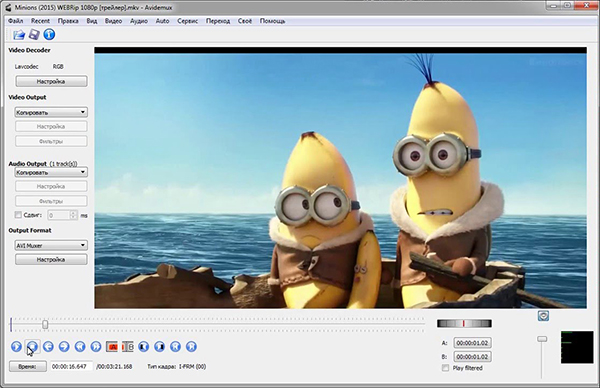Open the Recent menu
600x388 pixels.
pos(40,21)
